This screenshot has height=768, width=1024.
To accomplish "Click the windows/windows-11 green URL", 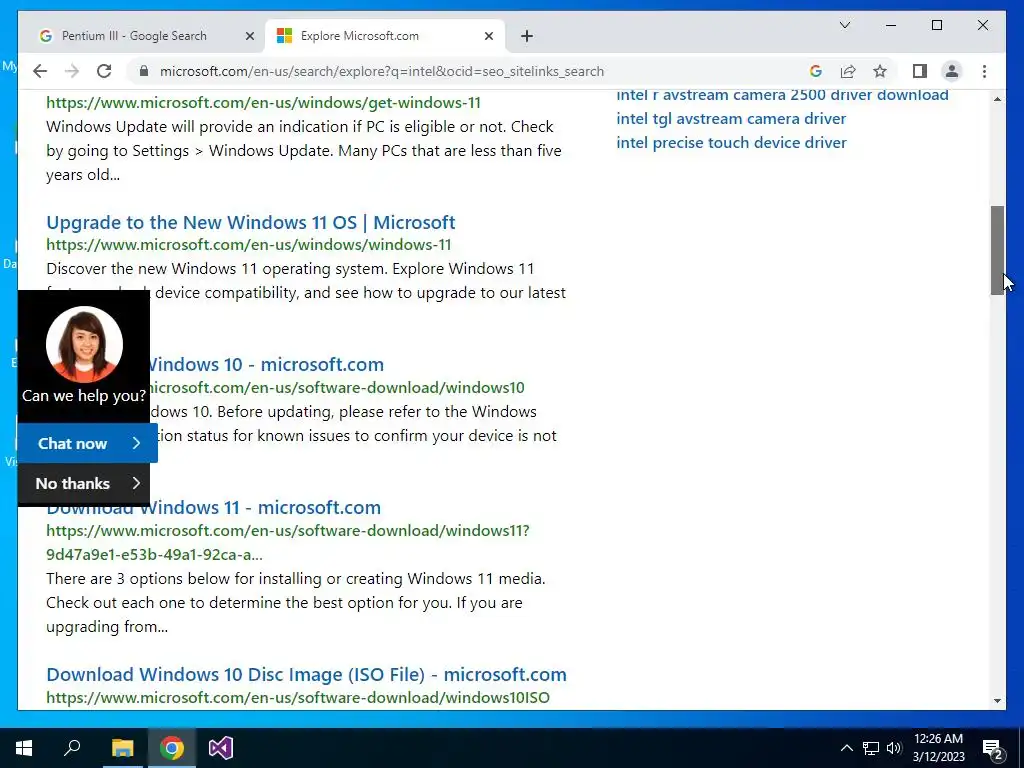I will (x=249, y=245).
